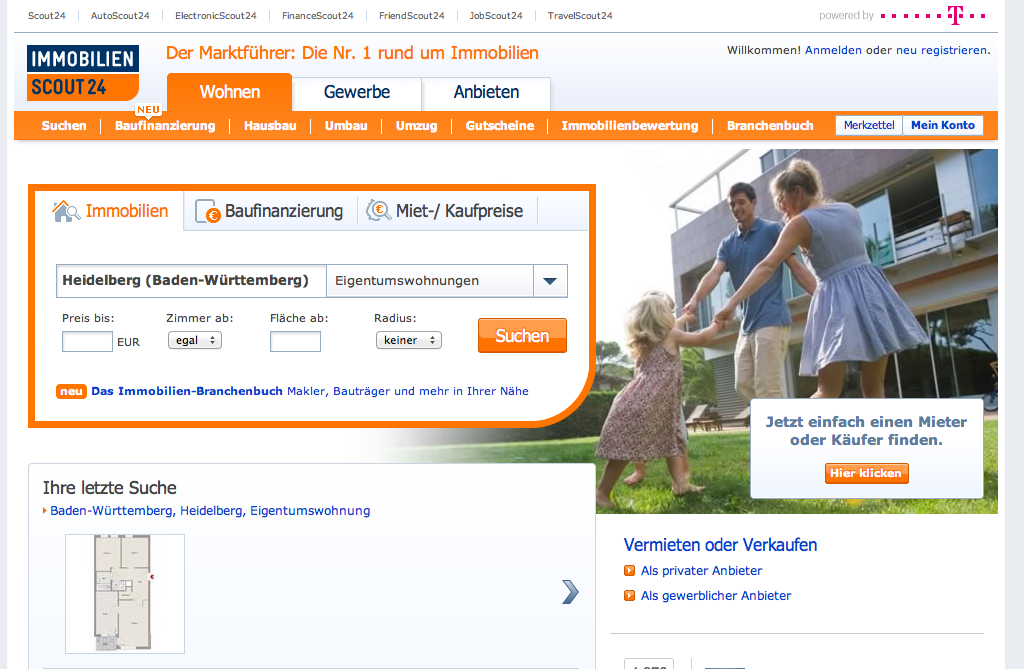The height and width of the screenshot is (669, 1024).
Task: Open the AutoScout24 top link
Action: click(120, 16)
